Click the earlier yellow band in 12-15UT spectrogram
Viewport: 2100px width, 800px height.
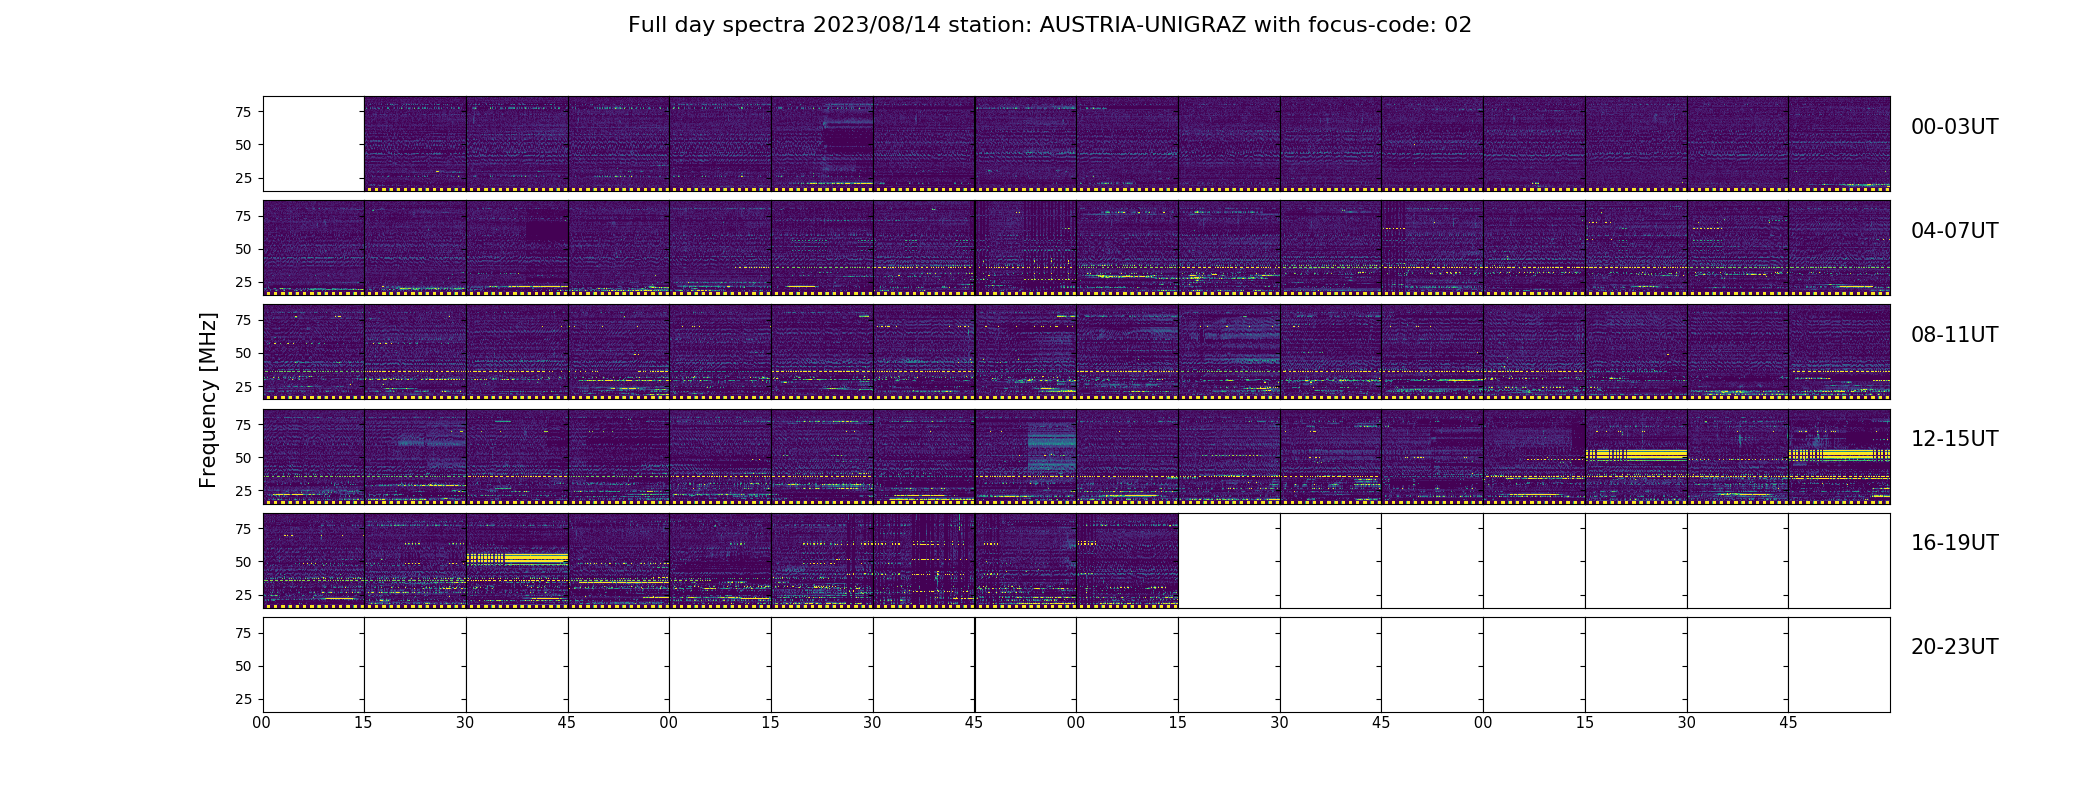[1636, 454]
